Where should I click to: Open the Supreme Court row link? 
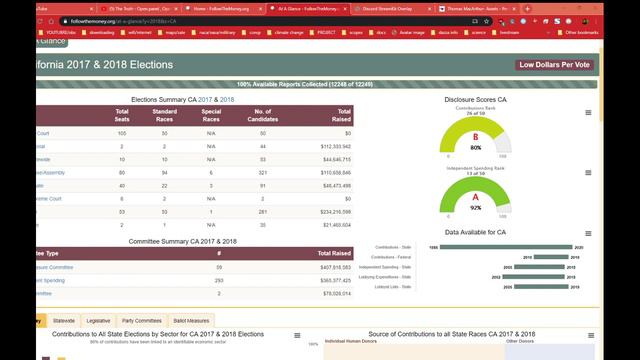[49, 199]
